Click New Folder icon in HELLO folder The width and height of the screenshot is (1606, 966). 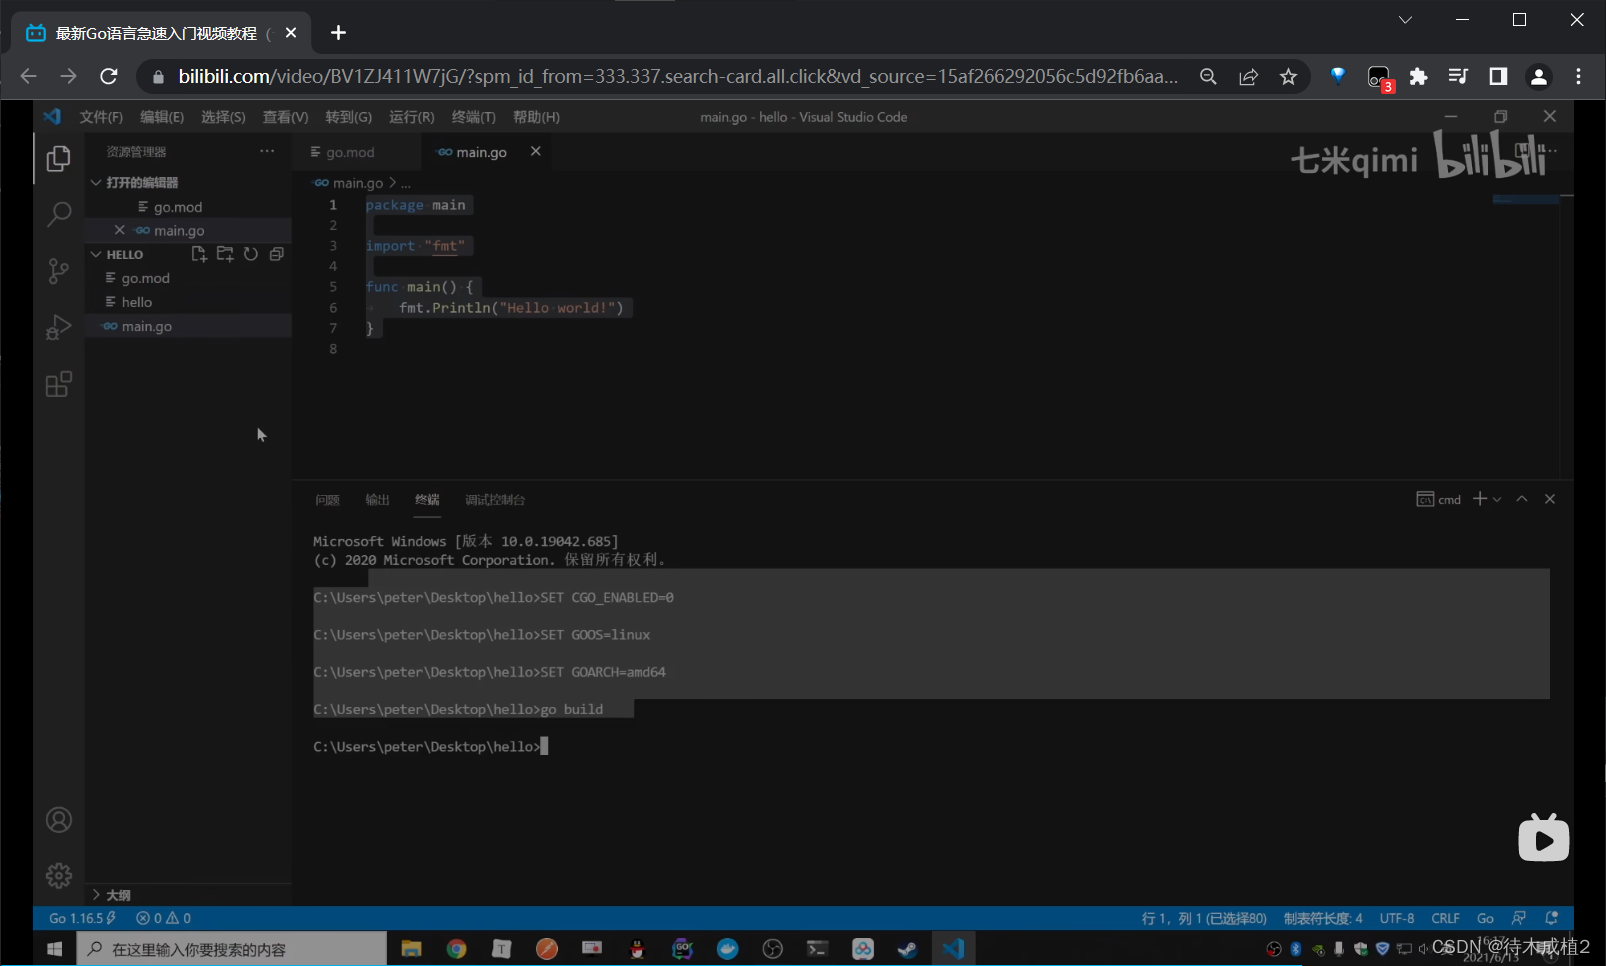pos(225,254)
